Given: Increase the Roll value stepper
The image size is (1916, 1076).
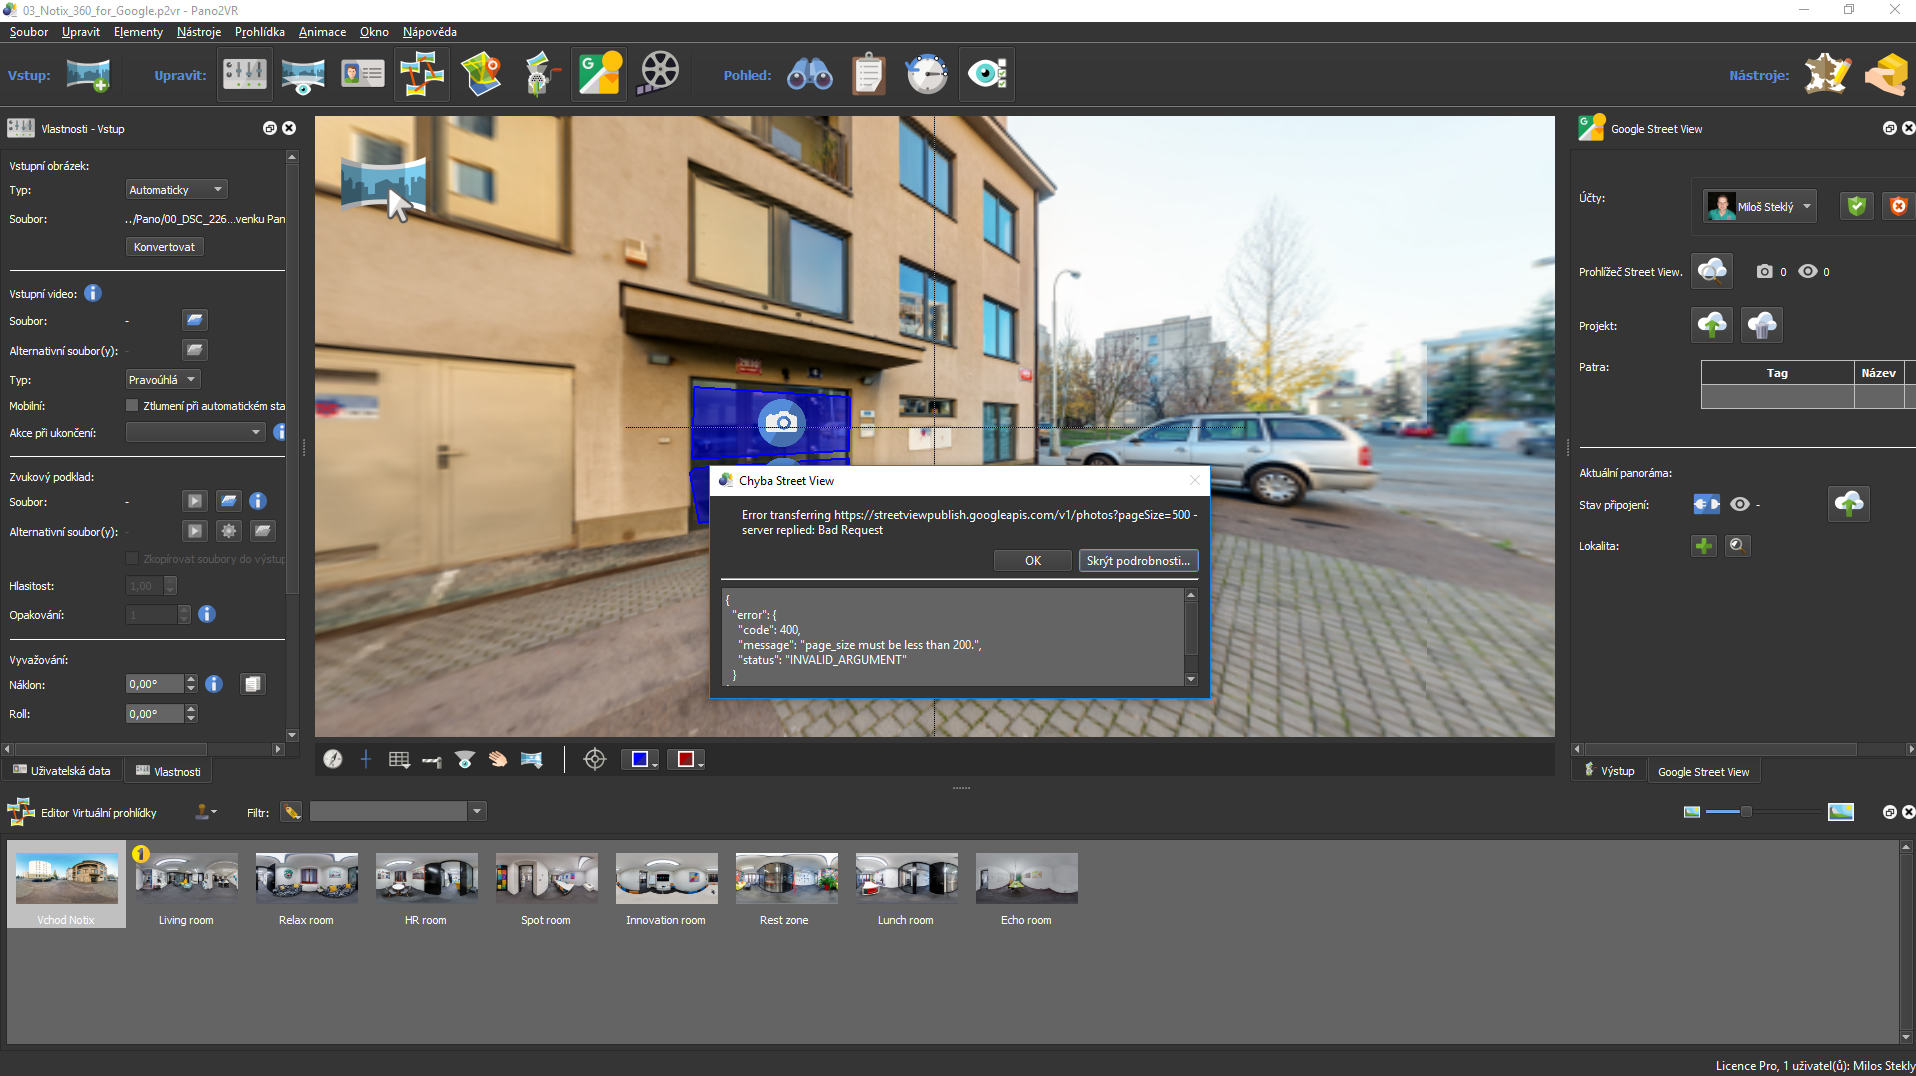Looking at the screenshot, I should 191,709.
